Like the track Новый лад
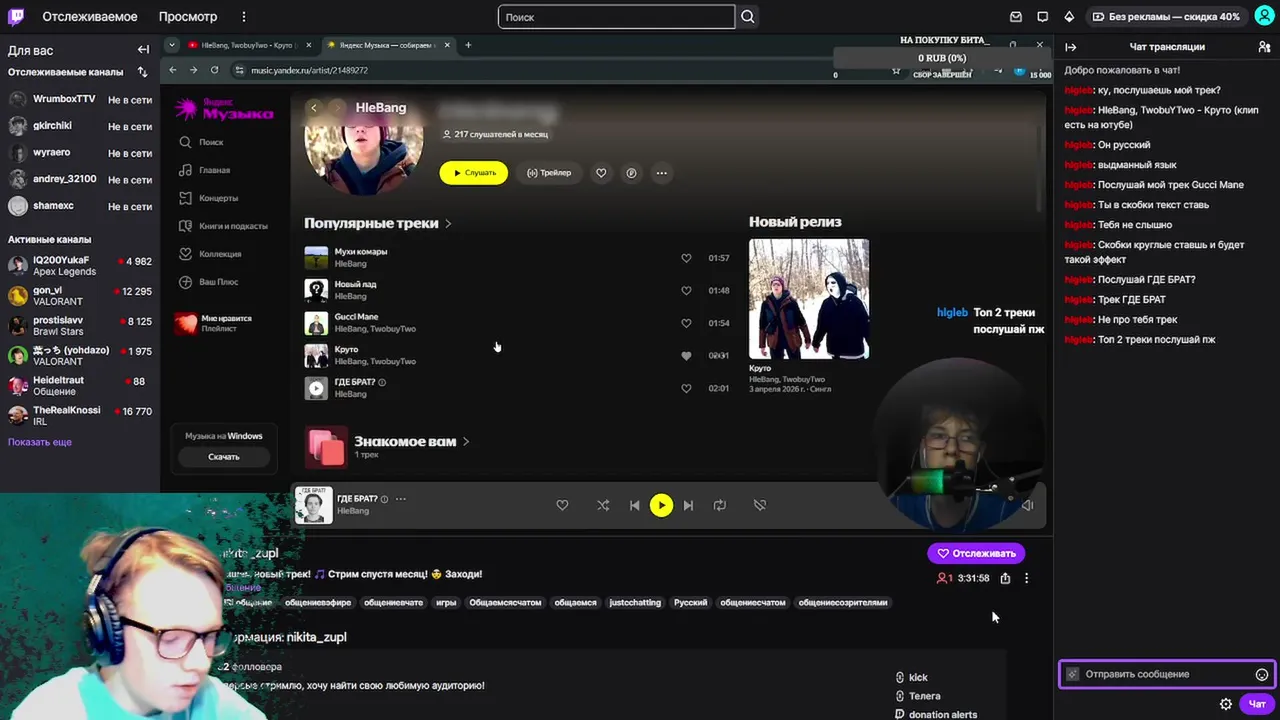The width and height of the screenshot is (1280, 720). coord(686,291)
